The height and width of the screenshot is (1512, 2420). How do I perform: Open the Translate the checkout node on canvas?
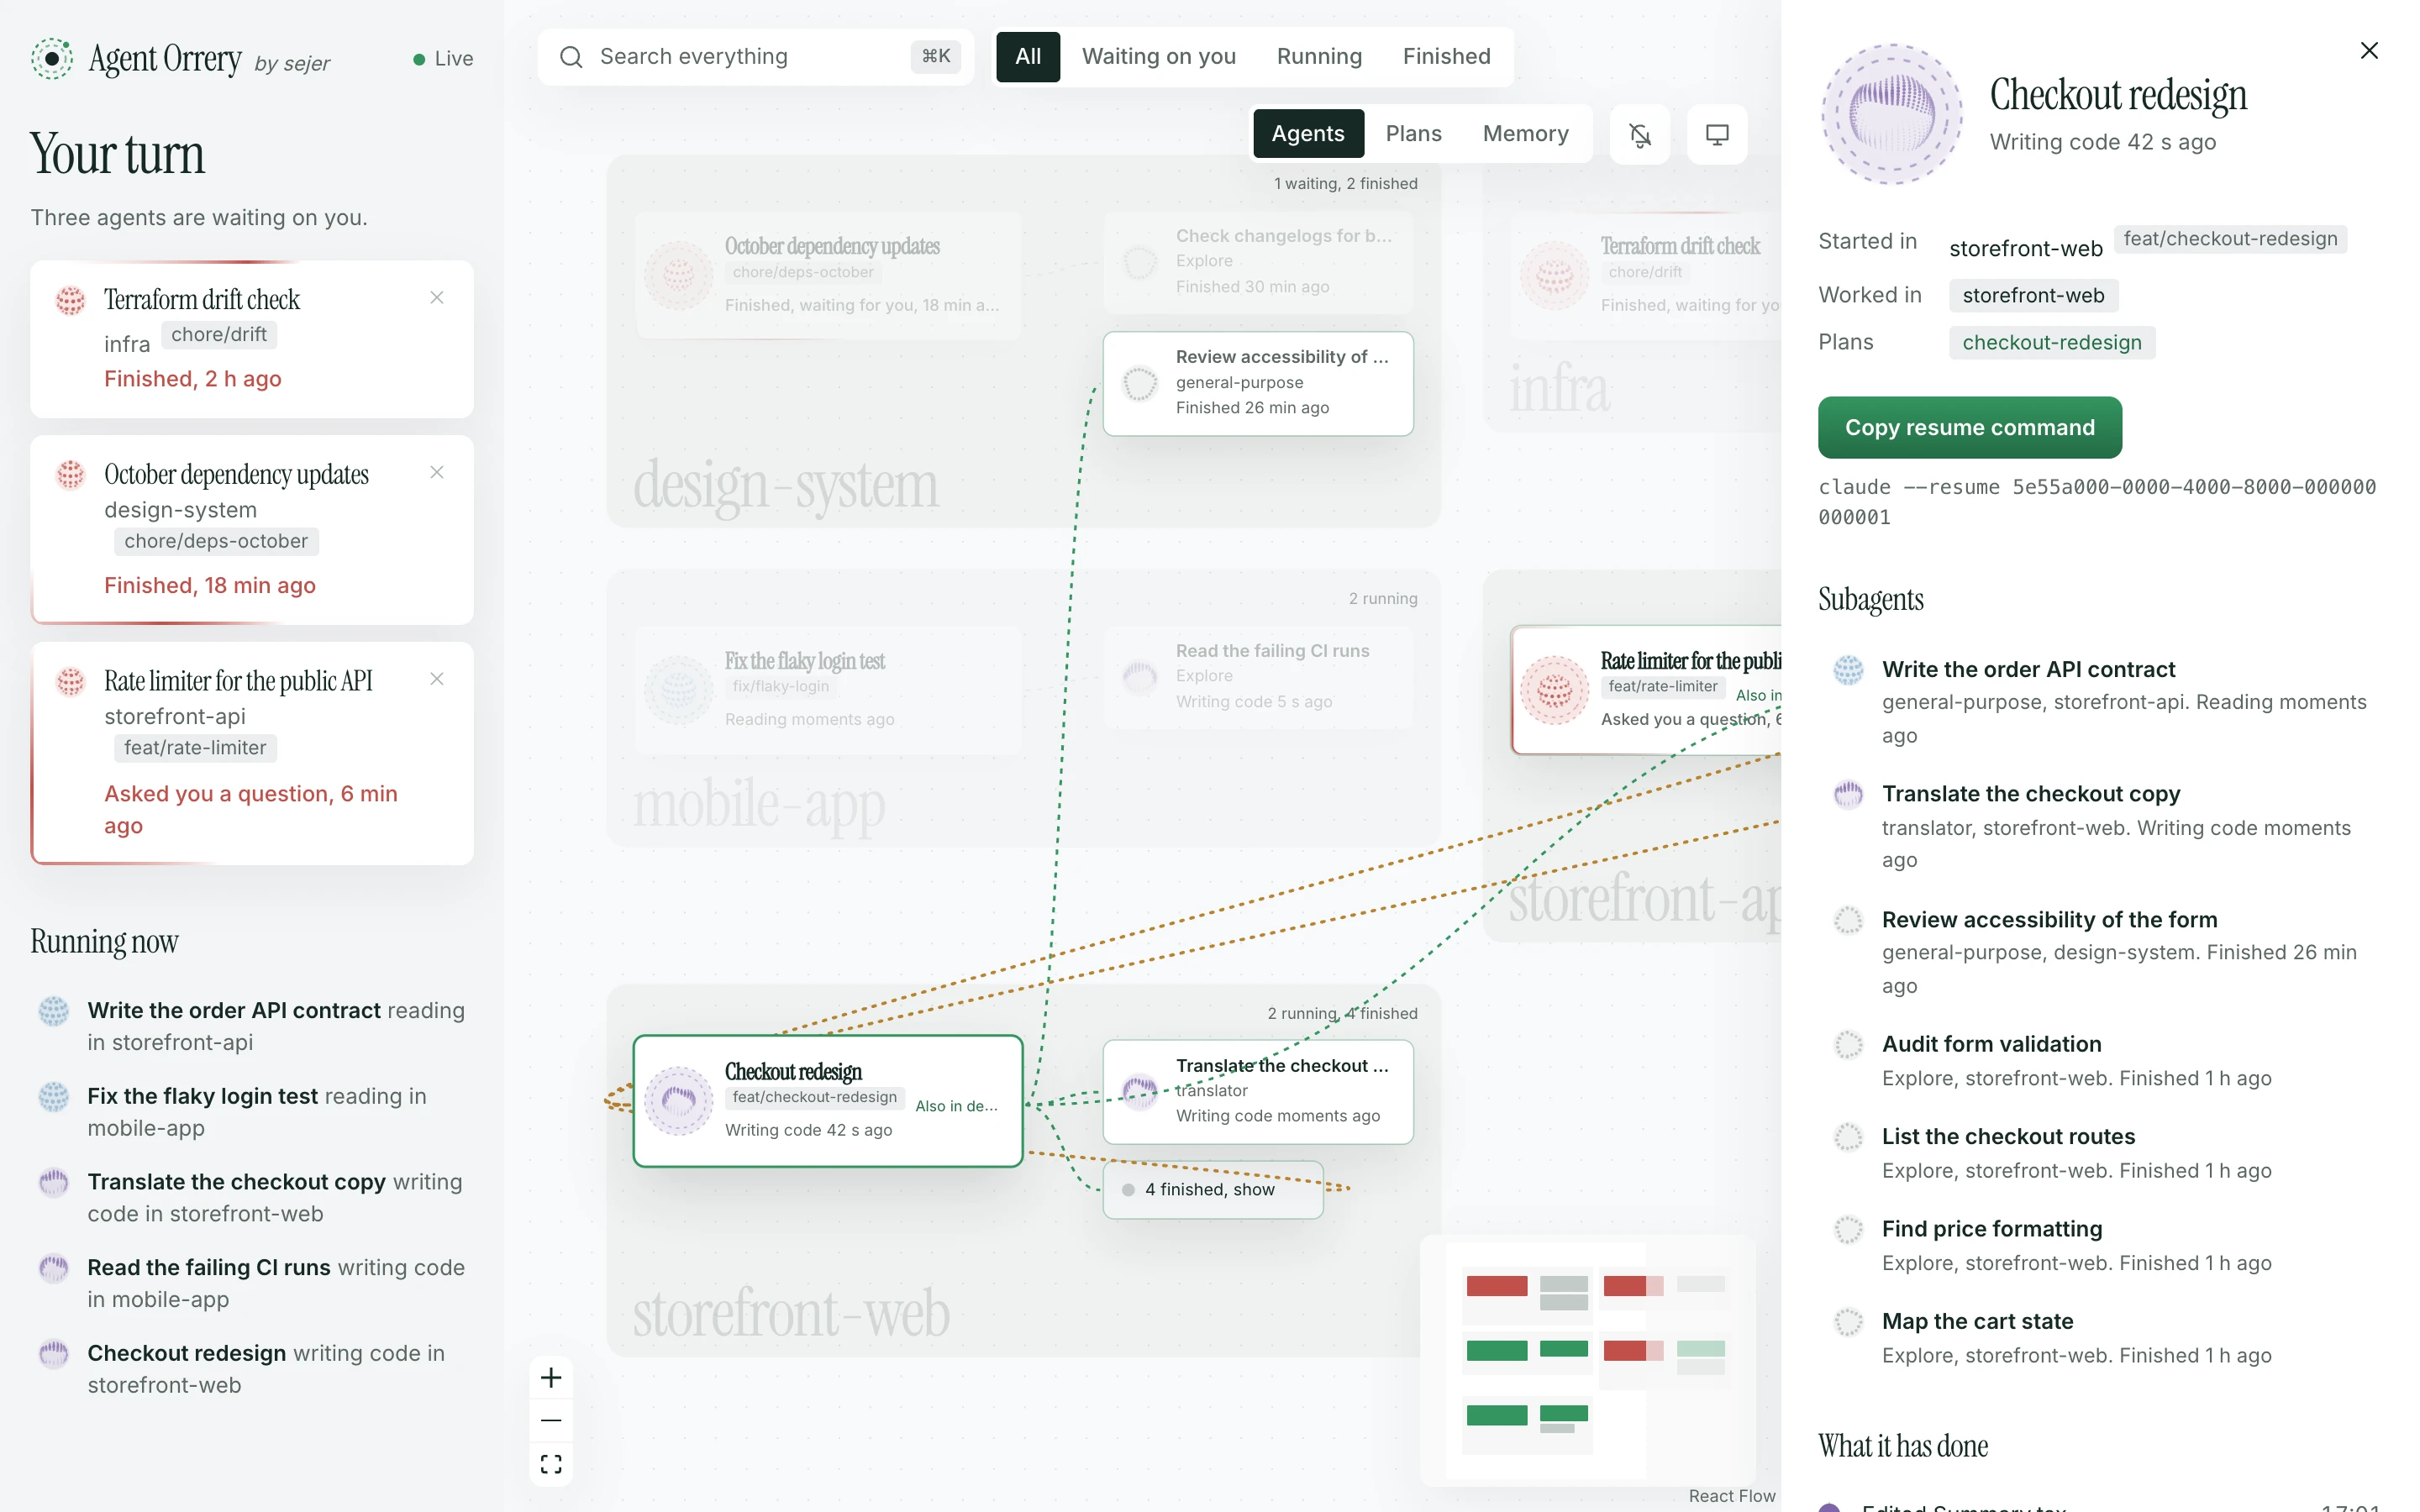[1258, 1092]
